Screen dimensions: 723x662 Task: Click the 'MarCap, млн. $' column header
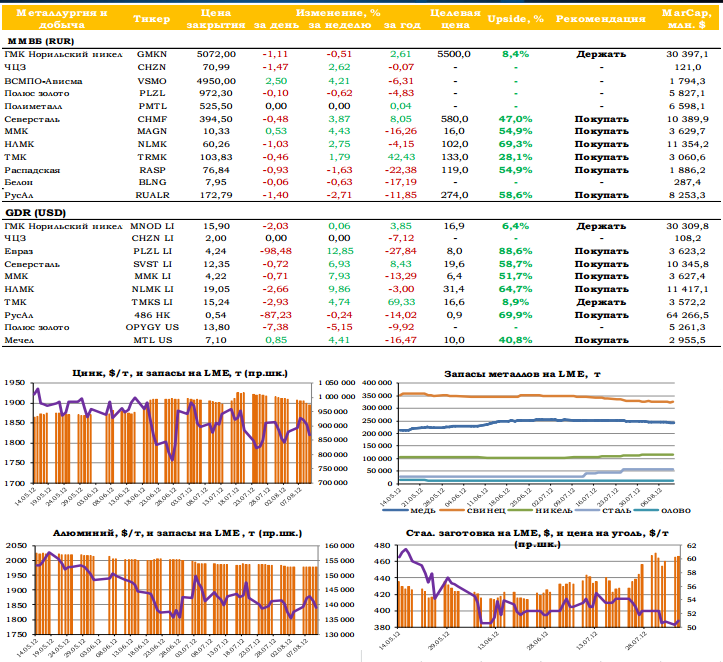tap(687, 19)
